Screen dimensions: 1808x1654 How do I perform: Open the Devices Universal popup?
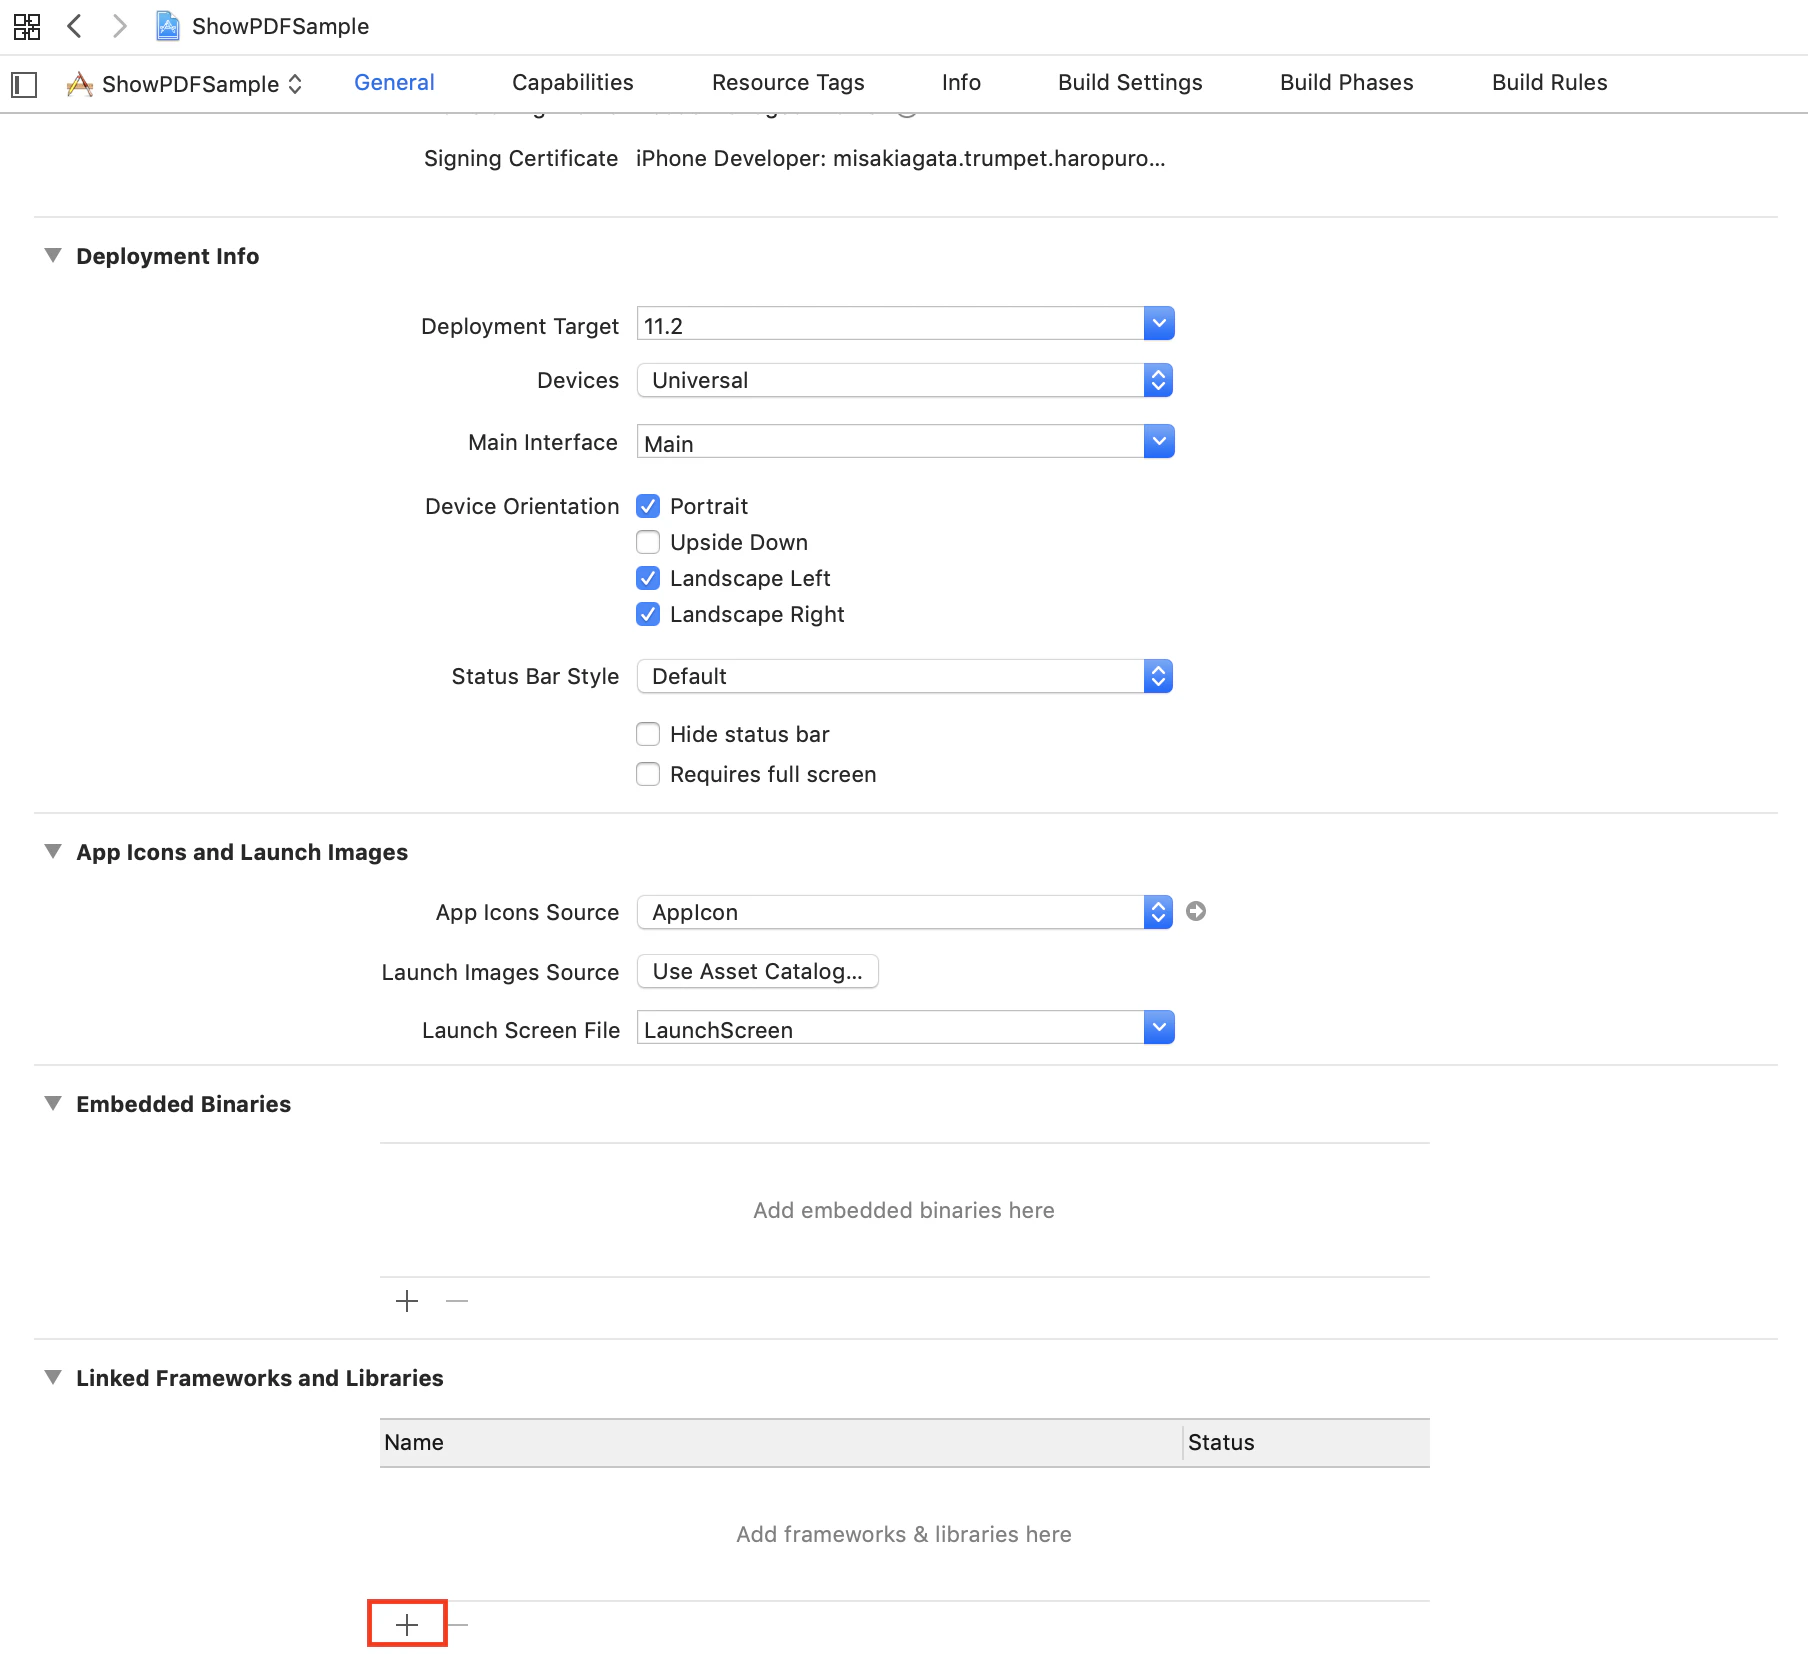pyautogui.click(x=905, y=380)
